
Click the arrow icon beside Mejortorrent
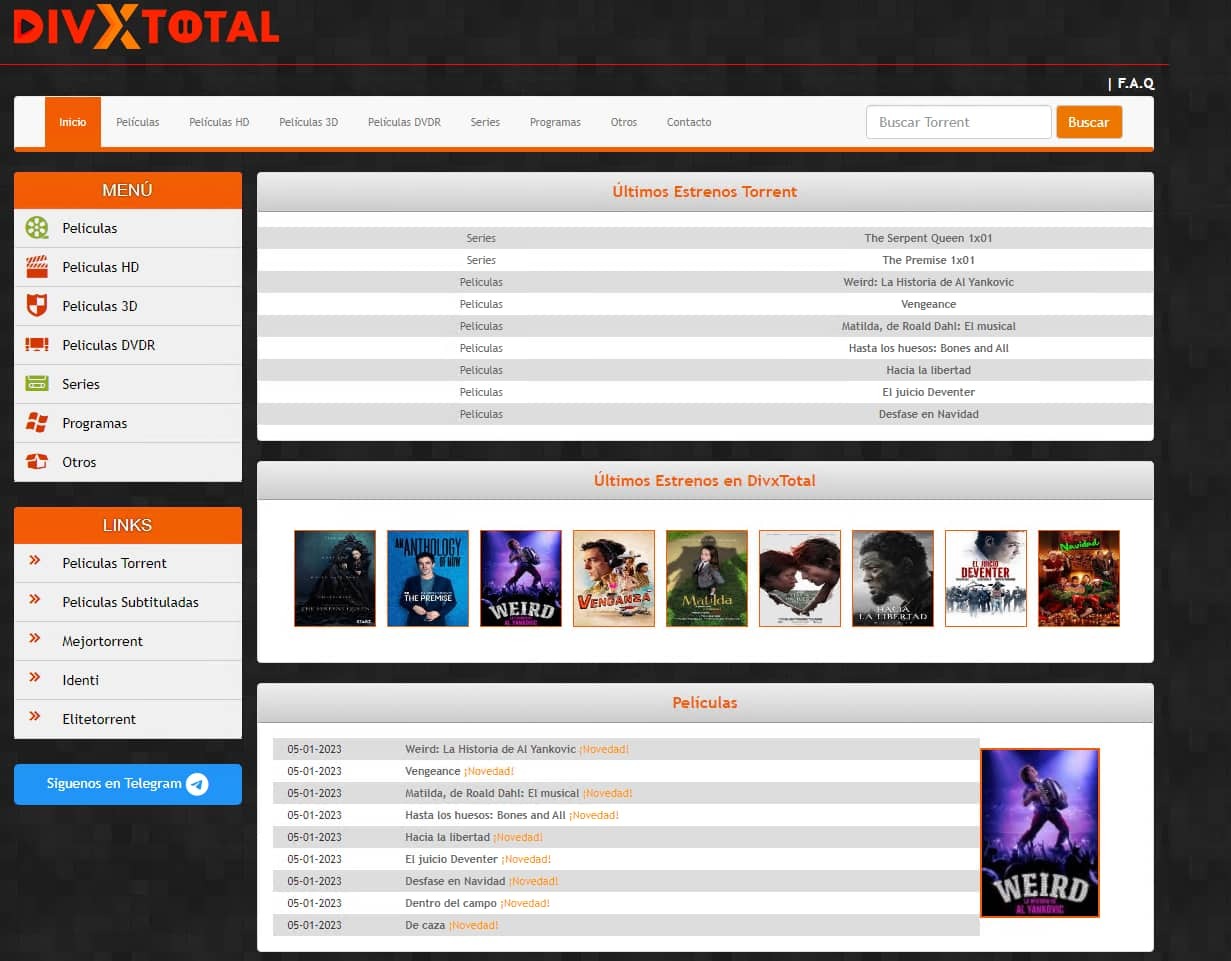[35, 639]
